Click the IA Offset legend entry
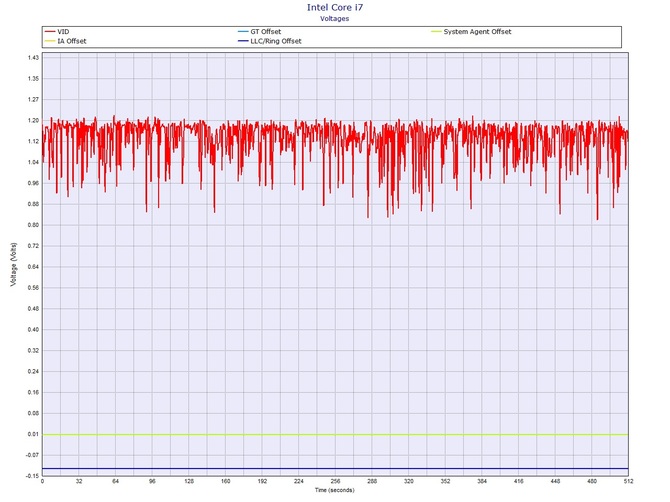Screen dimensions: 670x502 pos(65,41)
